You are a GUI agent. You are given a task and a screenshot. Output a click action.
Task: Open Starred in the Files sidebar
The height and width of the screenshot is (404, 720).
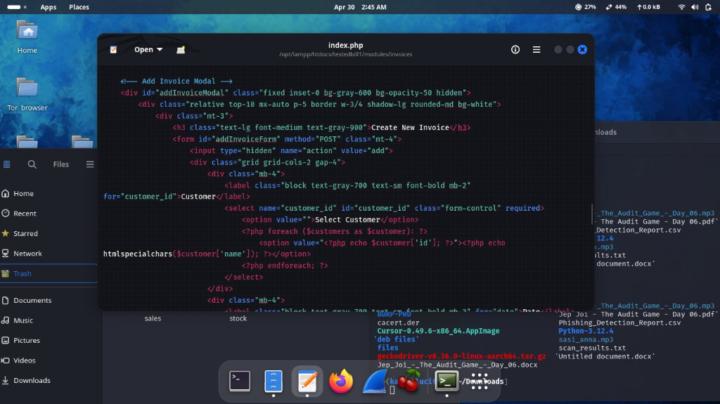26,233
